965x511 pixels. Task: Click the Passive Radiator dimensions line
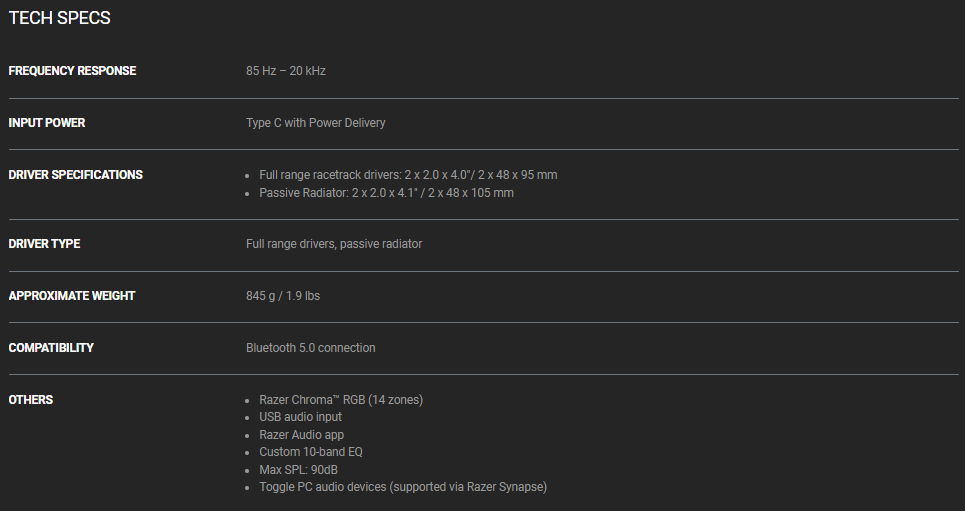[386, 193]
